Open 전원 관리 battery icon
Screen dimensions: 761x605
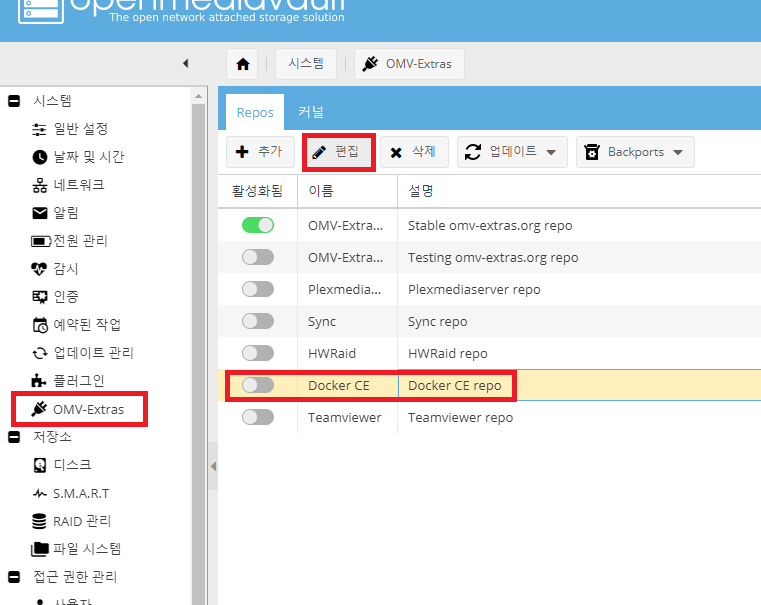coord(41,241)
